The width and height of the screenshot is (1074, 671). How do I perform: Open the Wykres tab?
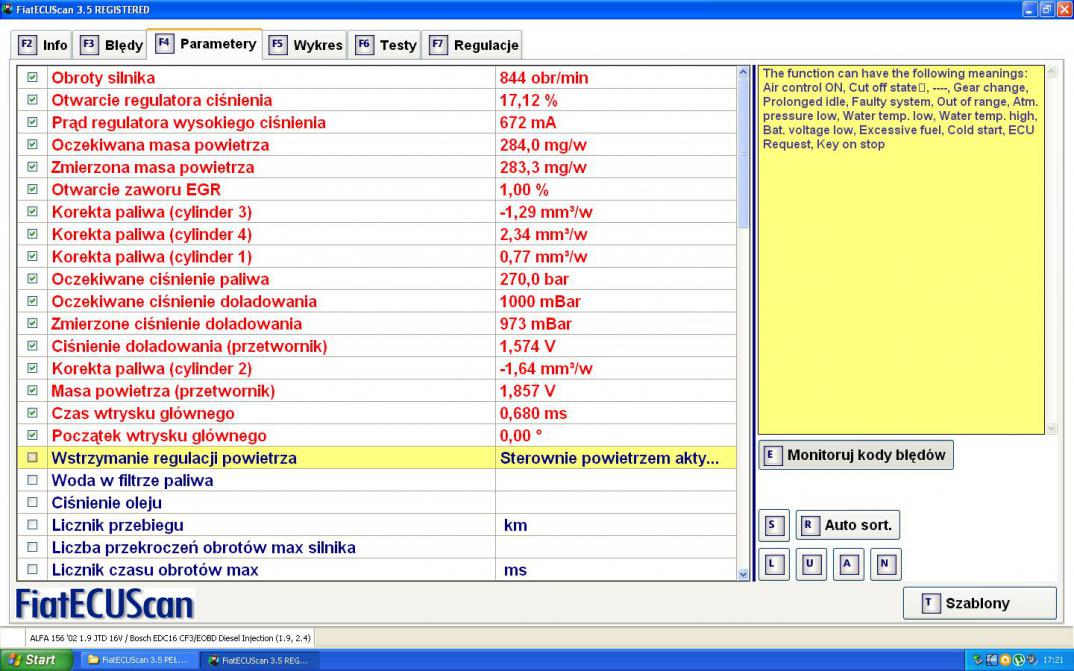point(305,45)
